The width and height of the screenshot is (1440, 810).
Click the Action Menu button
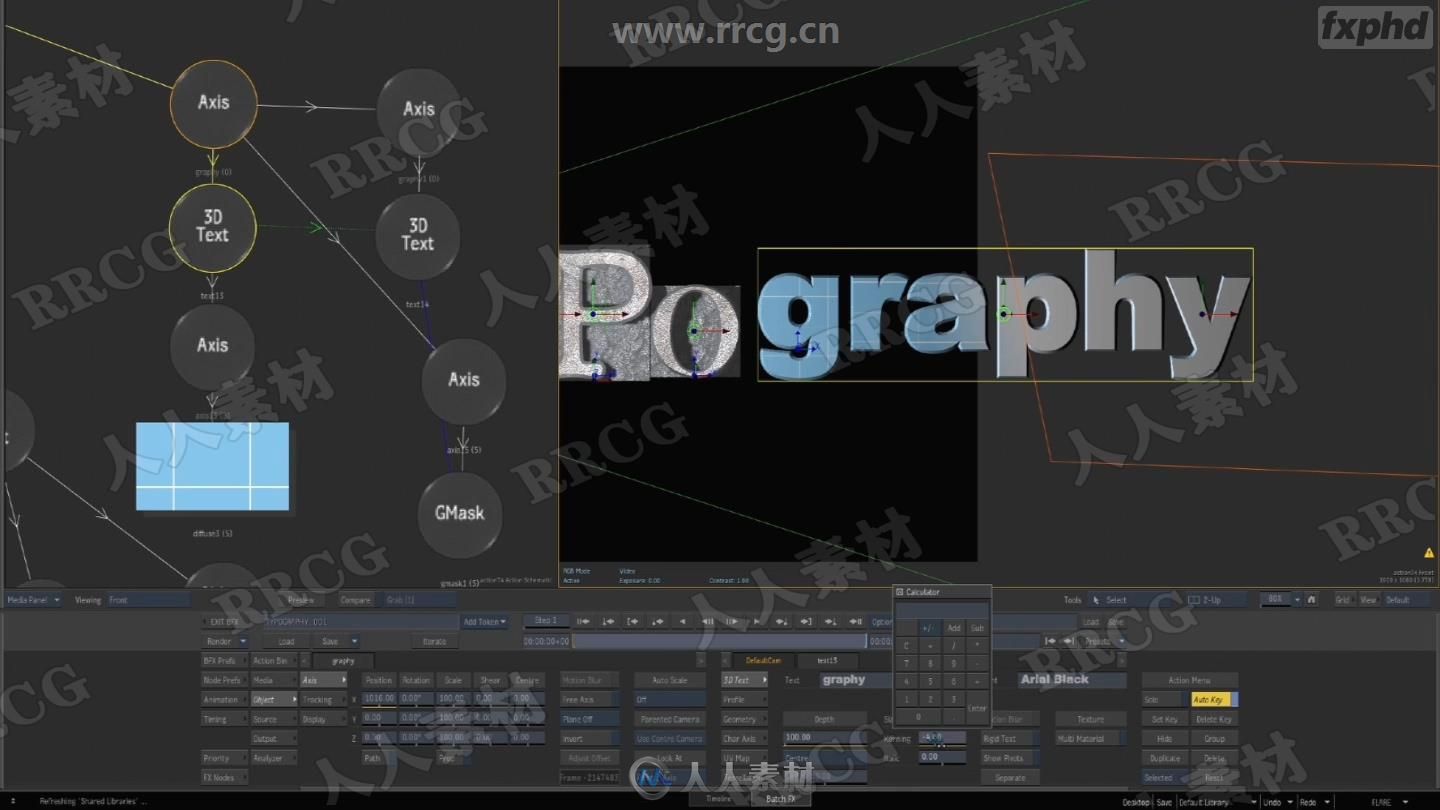point(1189,680)
